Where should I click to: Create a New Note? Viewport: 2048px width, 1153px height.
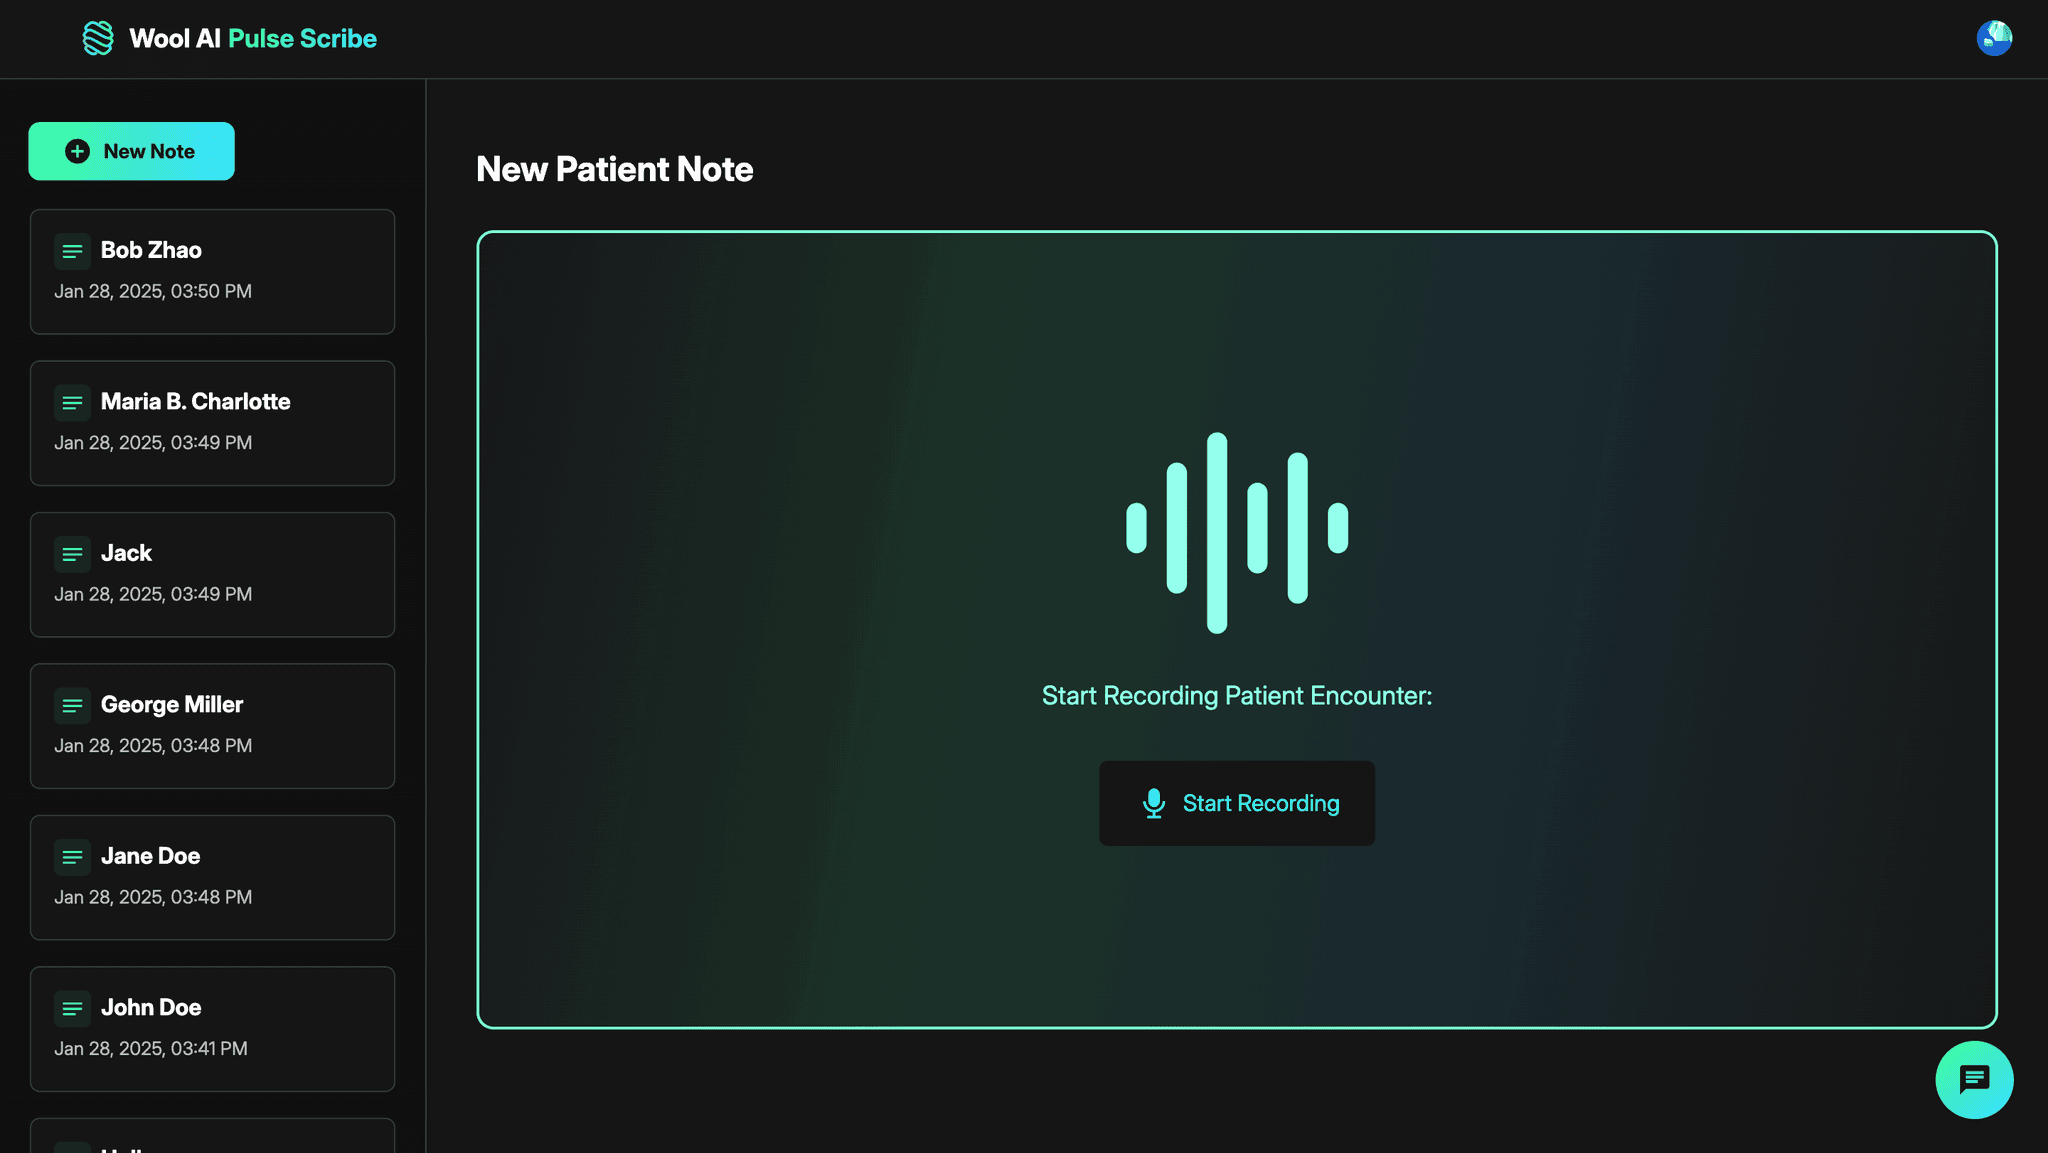click(131, 151)
